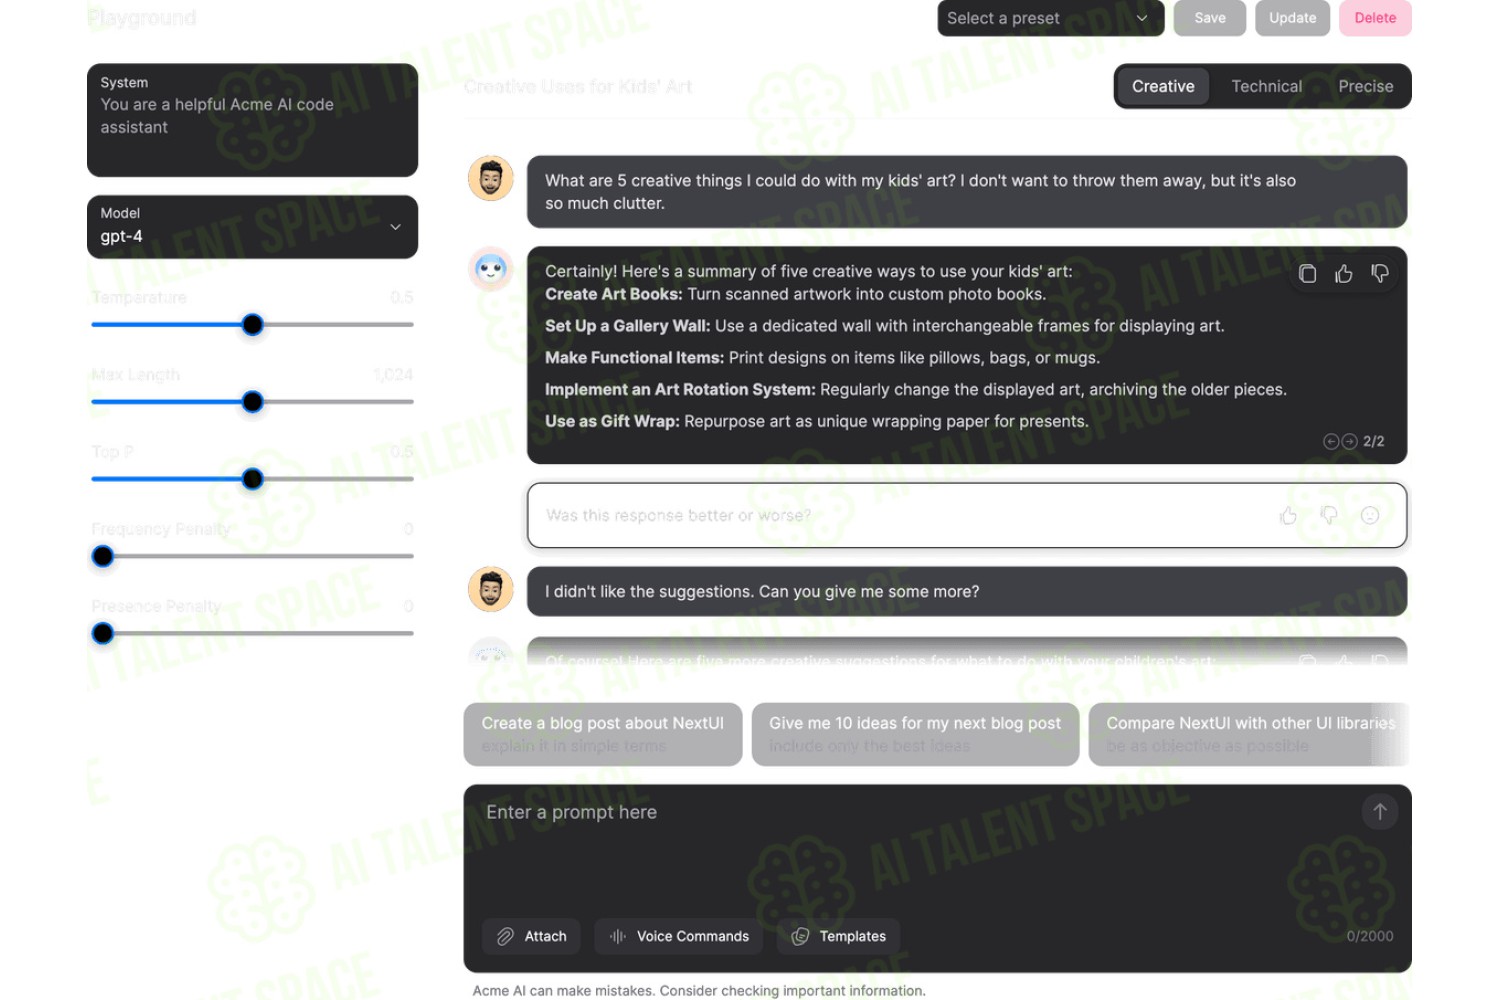Switch to the Technical tab
This screenshot has height=1000, width=1500.
[x=1266, y=87]
